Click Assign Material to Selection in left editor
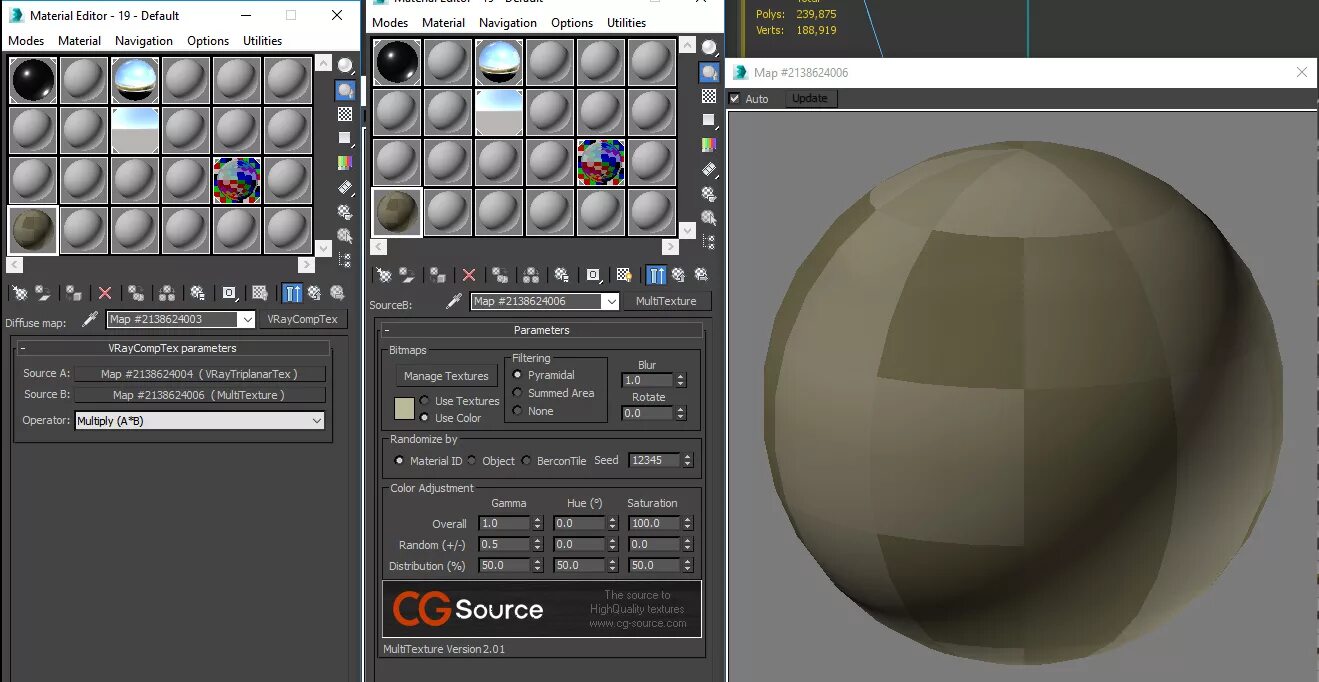The width and height of the screenshot is (1319, 682). [x=74, y=293]
